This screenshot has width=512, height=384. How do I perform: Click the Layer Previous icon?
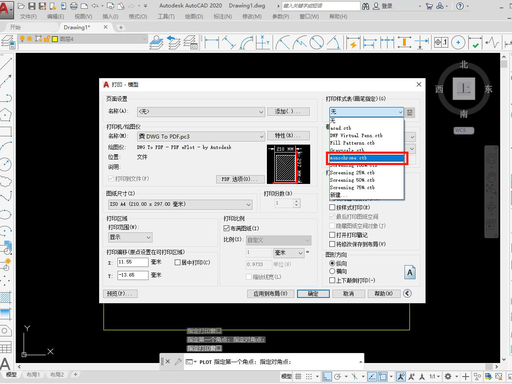[174, 43]
